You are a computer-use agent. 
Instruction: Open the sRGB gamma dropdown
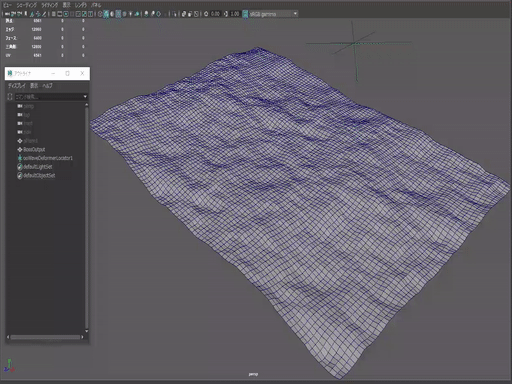pyautogui.click(x=273, y=14)
